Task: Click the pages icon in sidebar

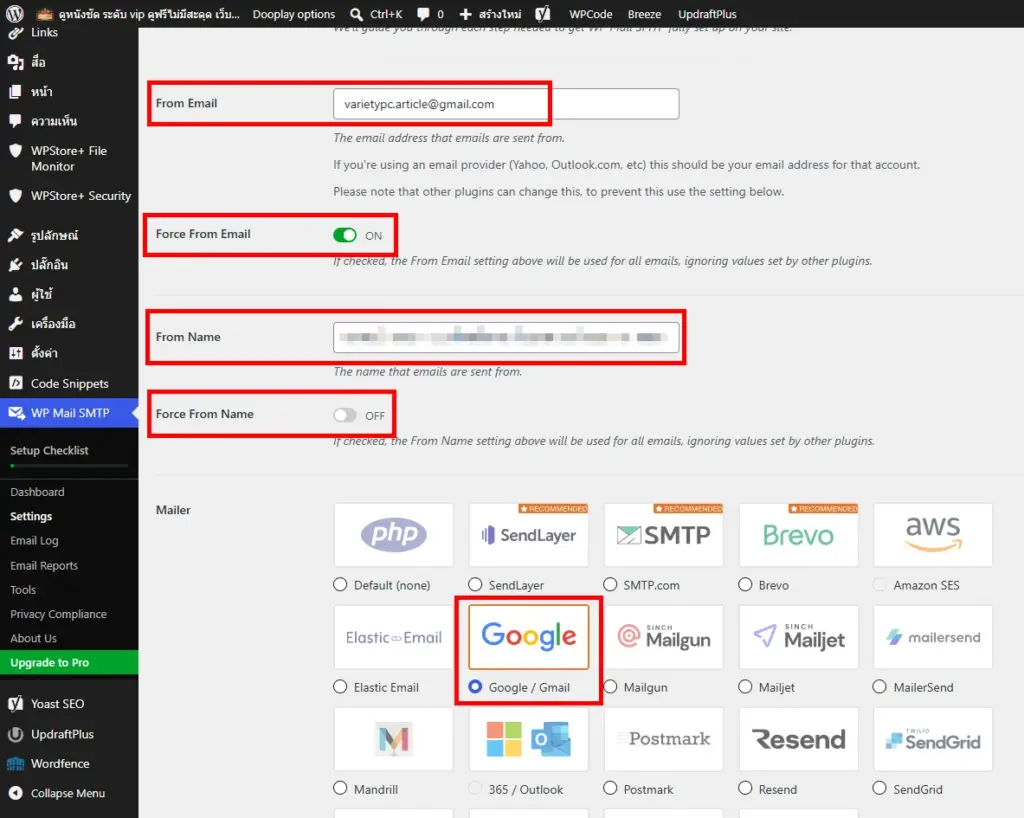Action: click(16, 92)
